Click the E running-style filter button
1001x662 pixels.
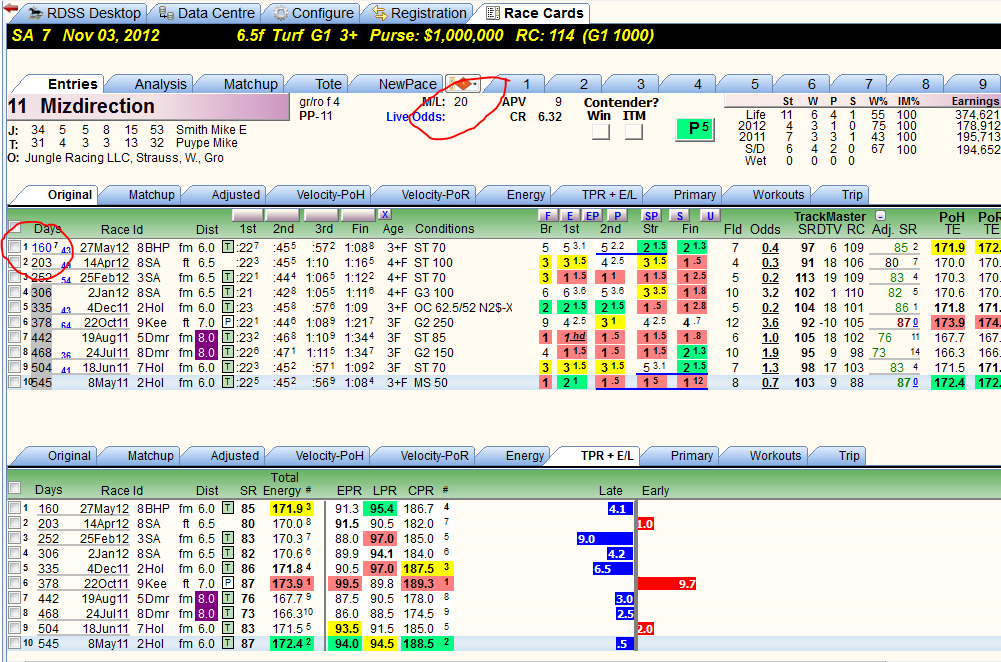point(569,216)
